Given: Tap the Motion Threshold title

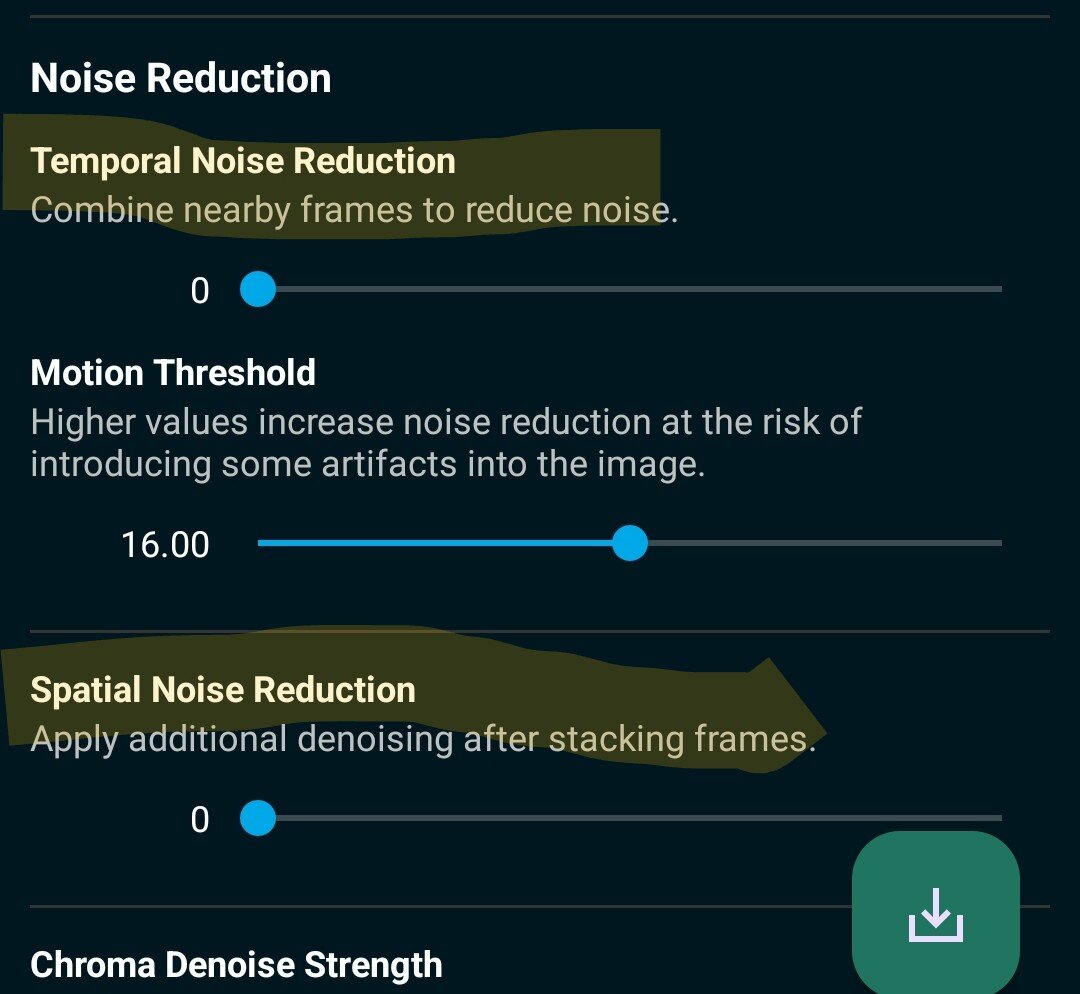Looking at the screenshot, I should (173, 373).
